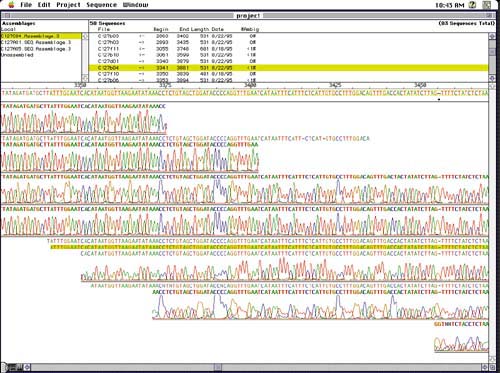Viewport: 500px width, 373px height.
Task: Select sequence row C127f11 in the list
Action: click(288, 49)
